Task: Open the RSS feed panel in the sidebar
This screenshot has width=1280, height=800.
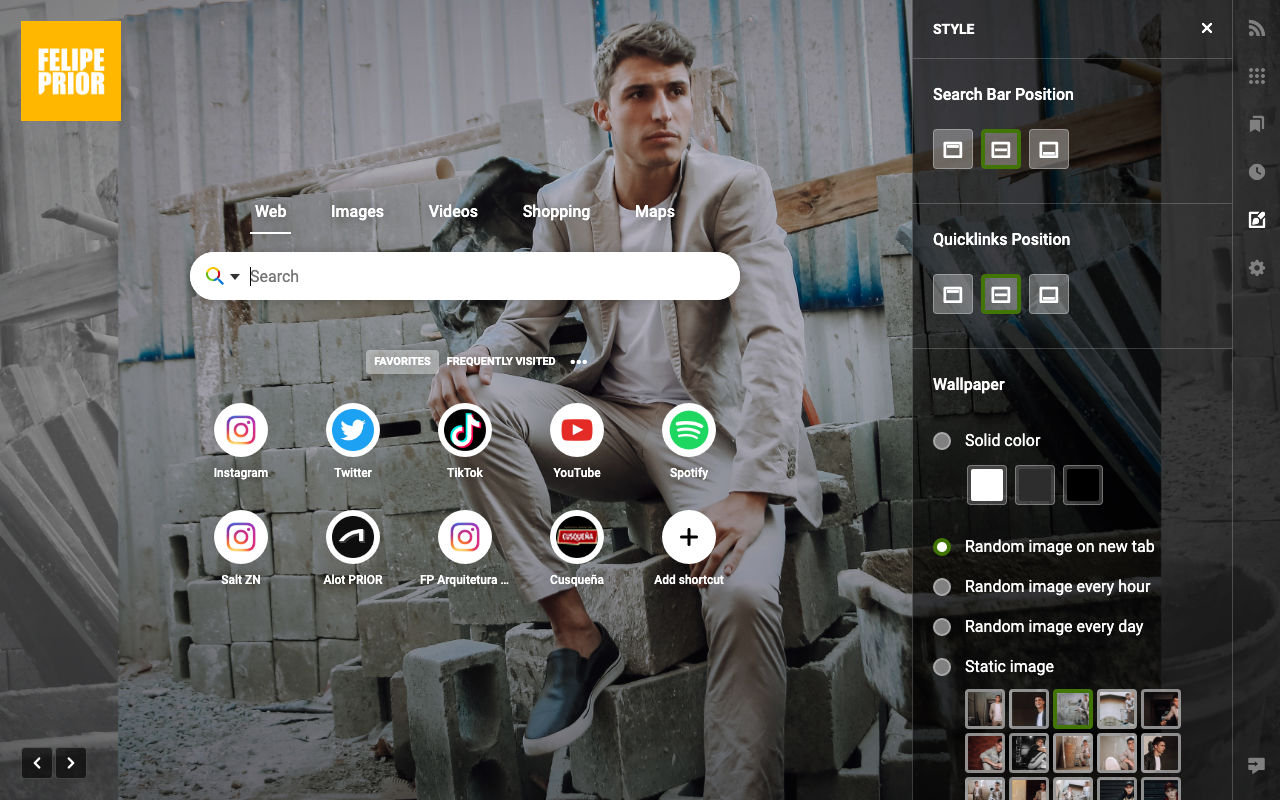Action: click(x=1257, y=29)
